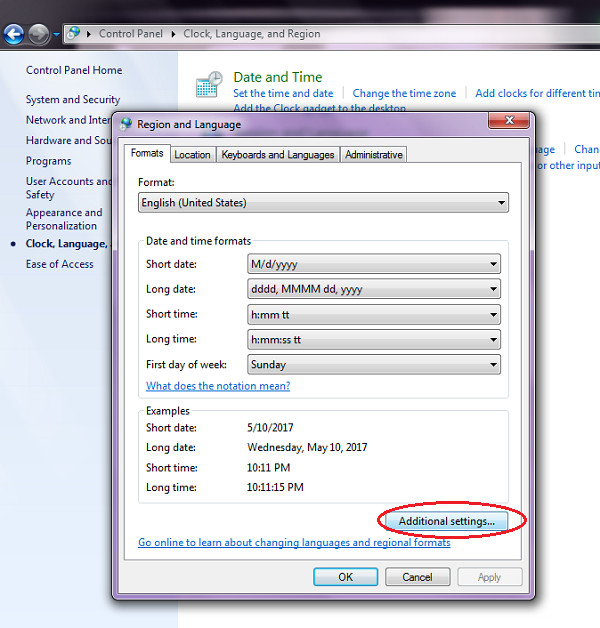The width and height of the screenshot is (600, 628).
Task: Click the Control Panel address bar icon
Action: pos(74,34)
